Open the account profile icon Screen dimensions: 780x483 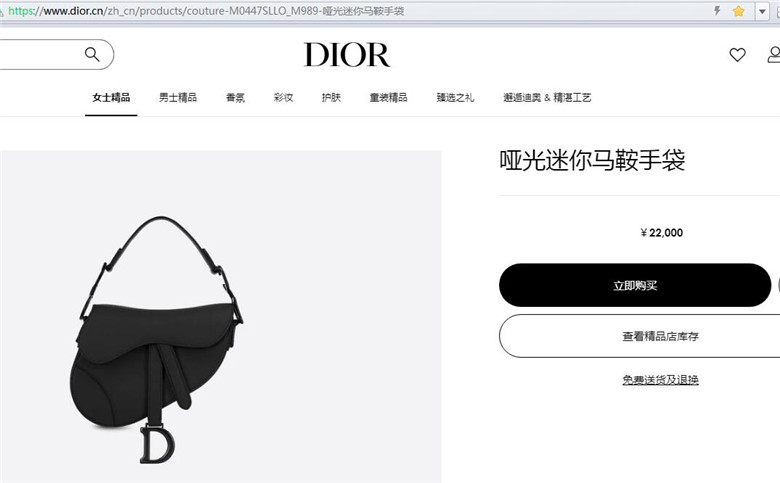(x=774, y=55)
